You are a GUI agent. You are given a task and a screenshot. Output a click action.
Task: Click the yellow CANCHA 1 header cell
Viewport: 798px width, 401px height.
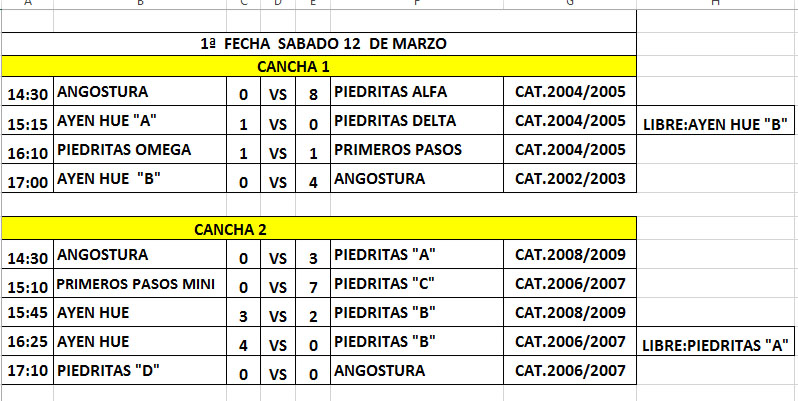319,66
